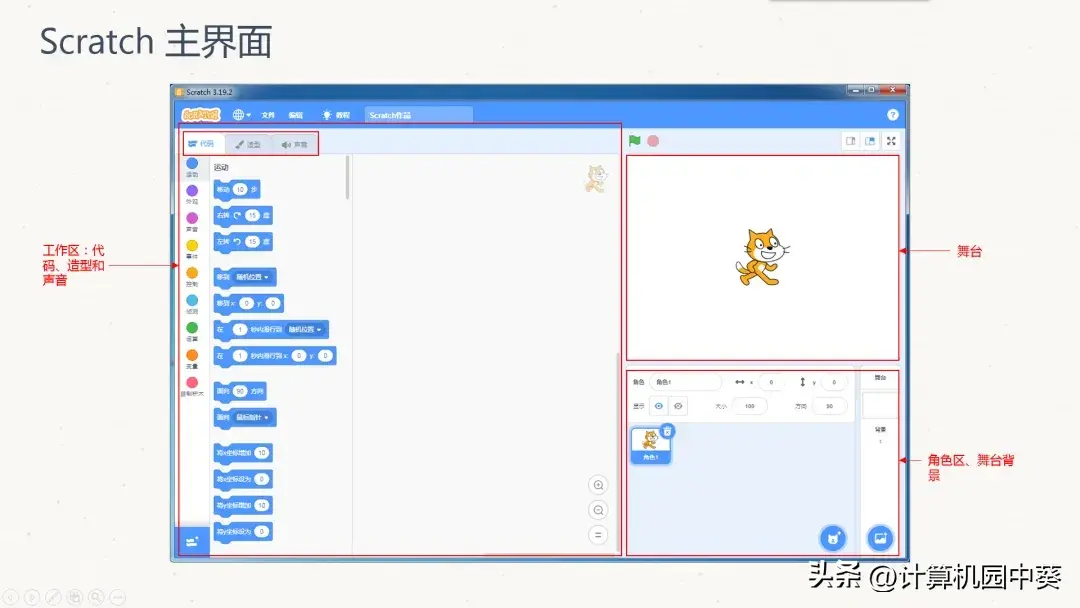
Task: Click the sprite name field '角色1'
Action: (x=685, y=382)
